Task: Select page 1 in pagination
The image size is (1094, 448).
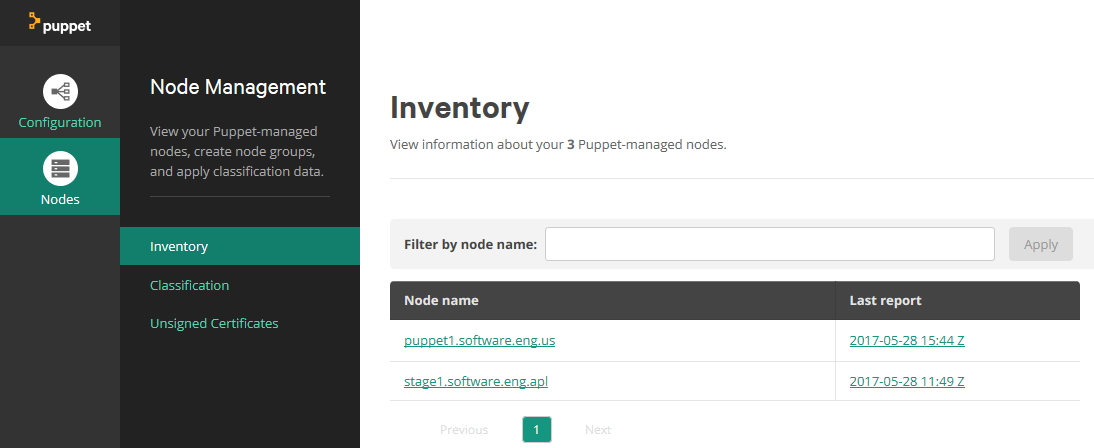Action: click(x=537, y=430)
